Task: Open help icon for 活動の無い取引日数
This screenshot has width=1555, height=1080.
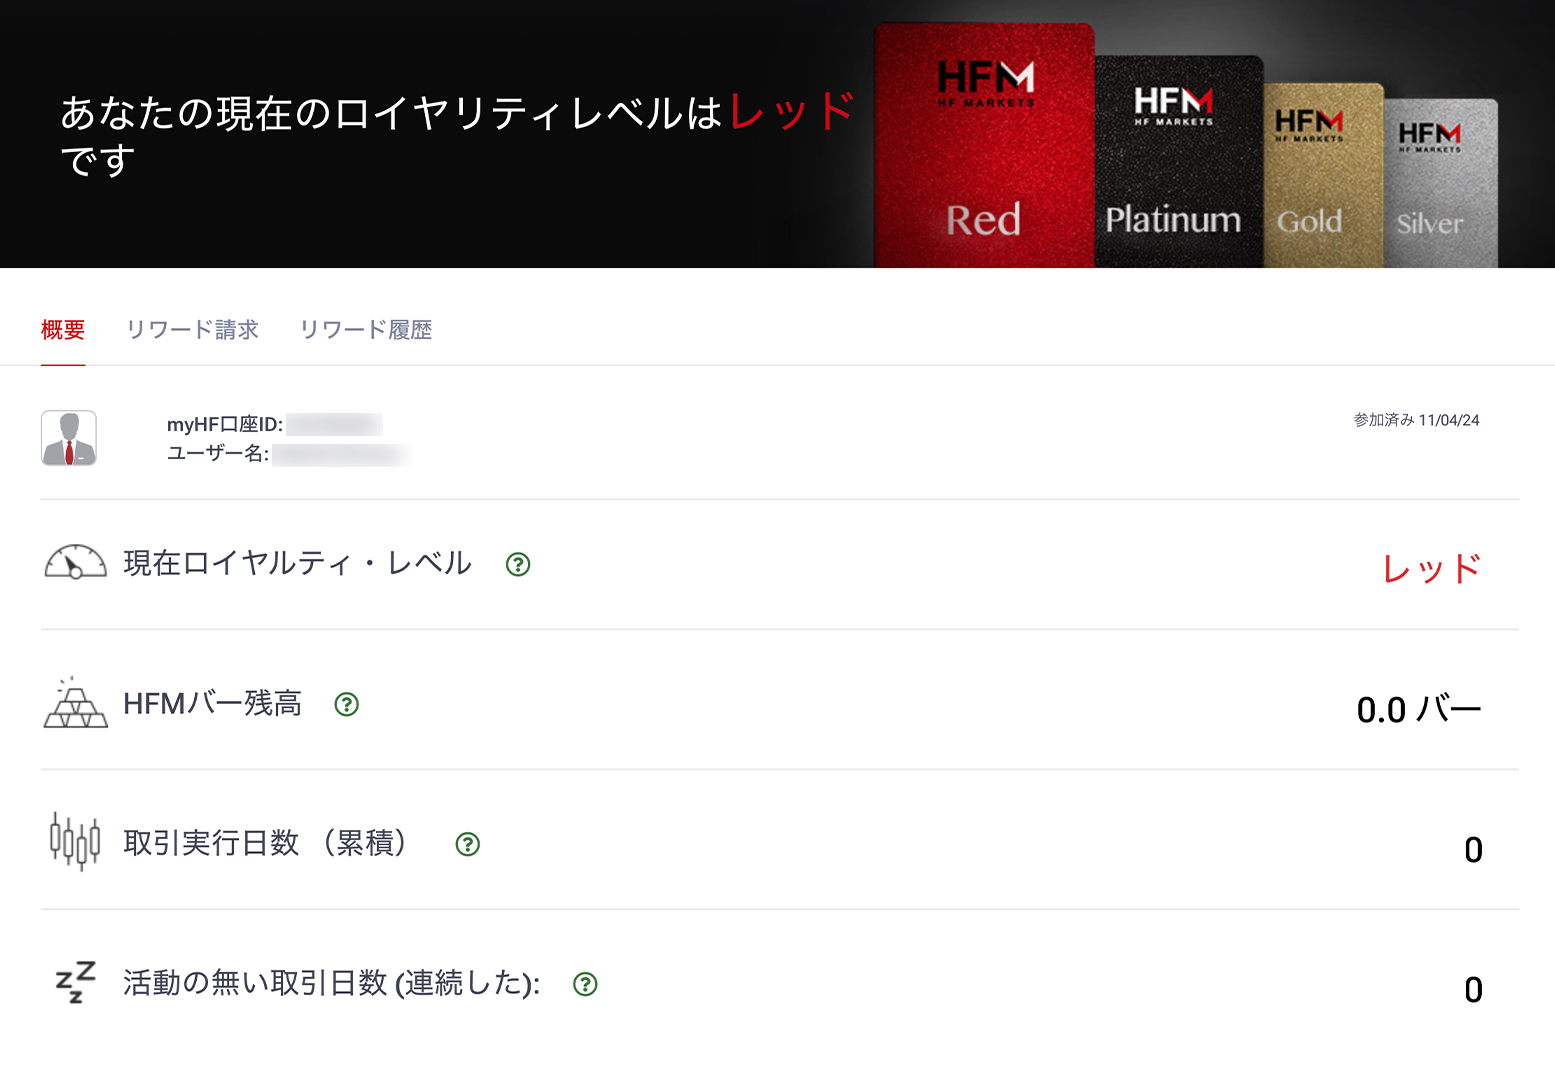Action: [x=585, y=984]
